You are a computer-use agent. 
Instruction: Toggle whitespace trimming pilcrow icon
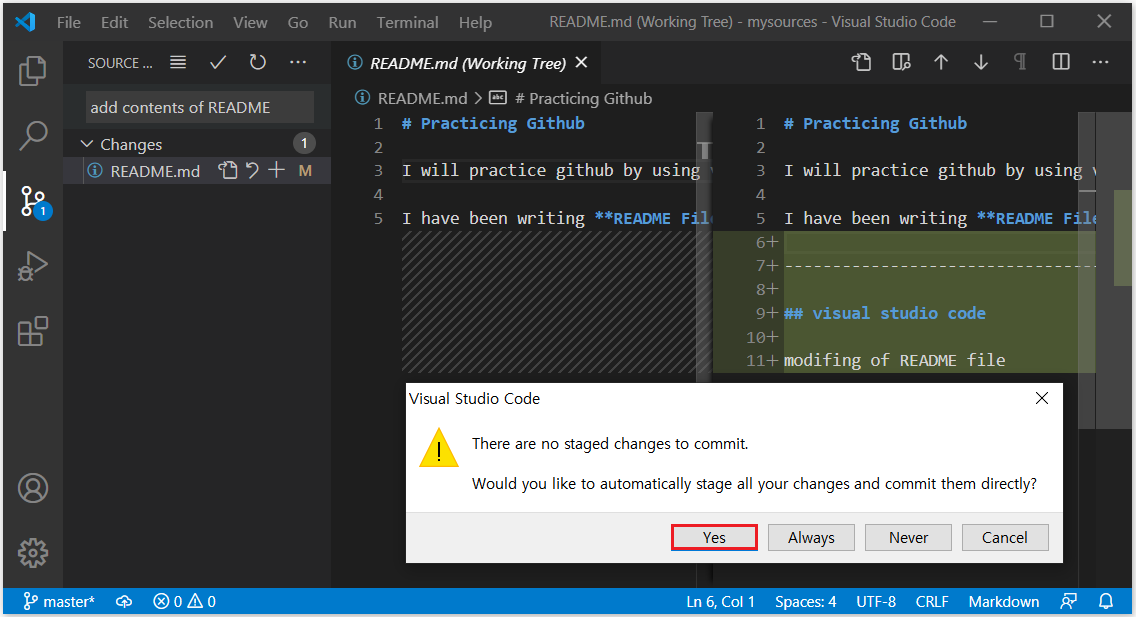point(1020,62)
